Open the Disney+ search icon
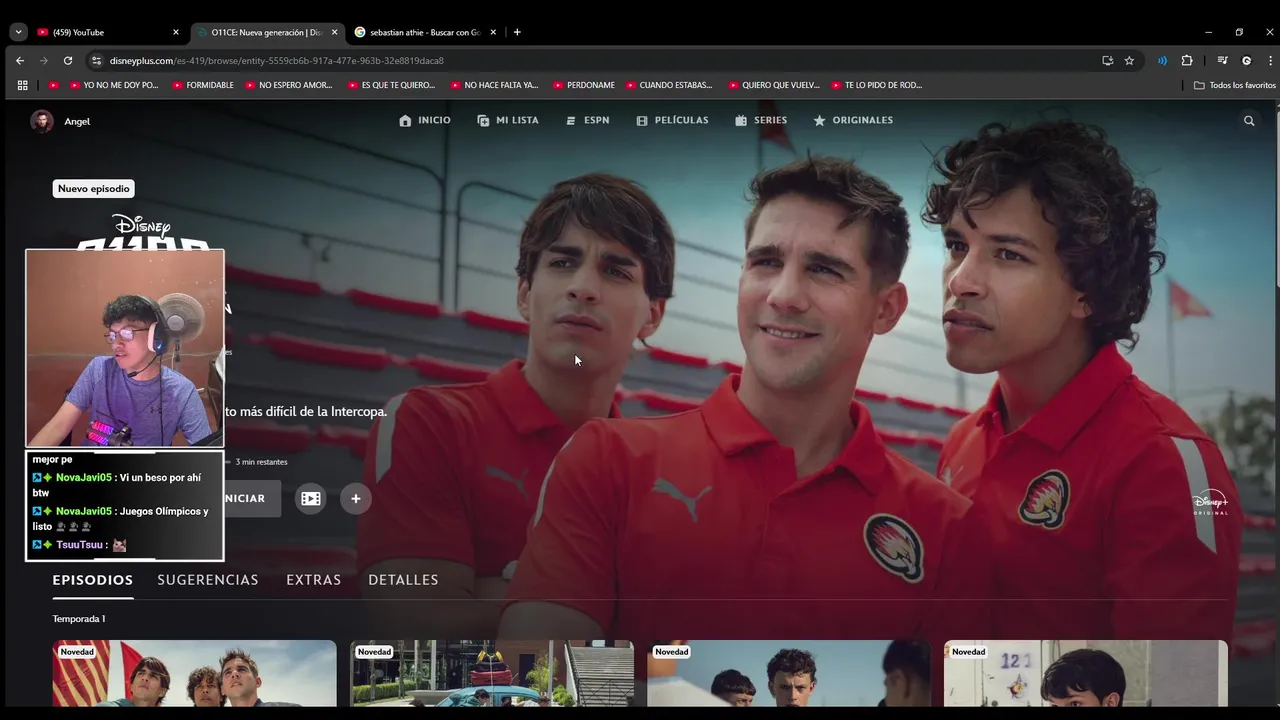 point(1249,121)
